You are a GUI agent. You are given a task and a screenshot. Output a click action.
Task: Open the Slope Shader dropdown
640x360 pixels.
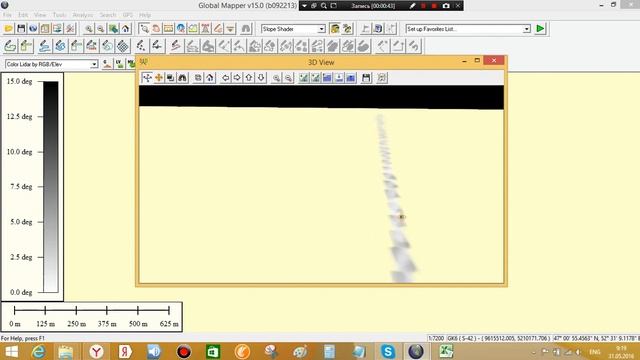point(321,29)
